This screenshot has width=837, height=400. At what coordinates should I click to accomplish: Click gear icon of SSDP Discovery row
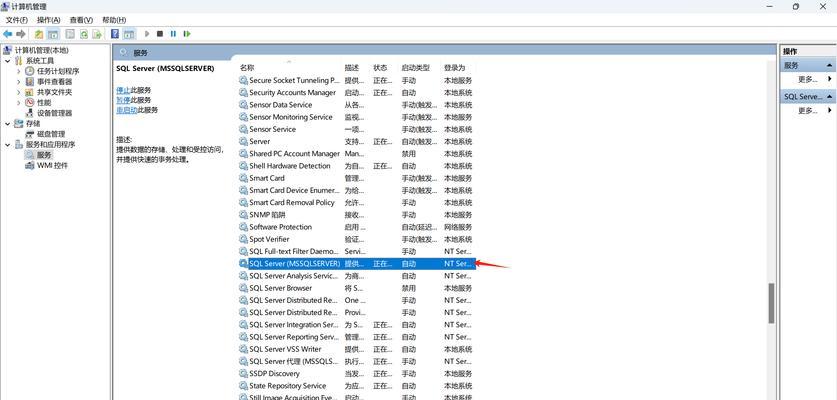coord(243,374)
